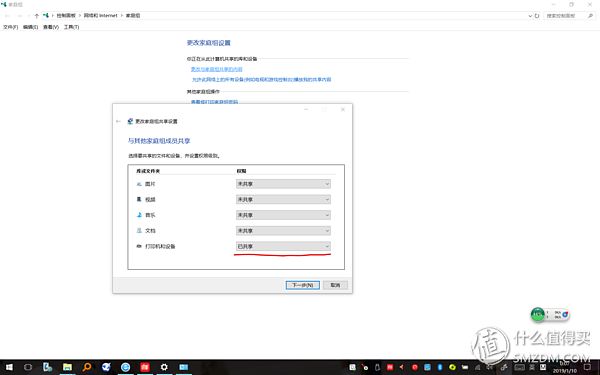Open the 文件(F) menu
The image size is (600, 375).
11,27
